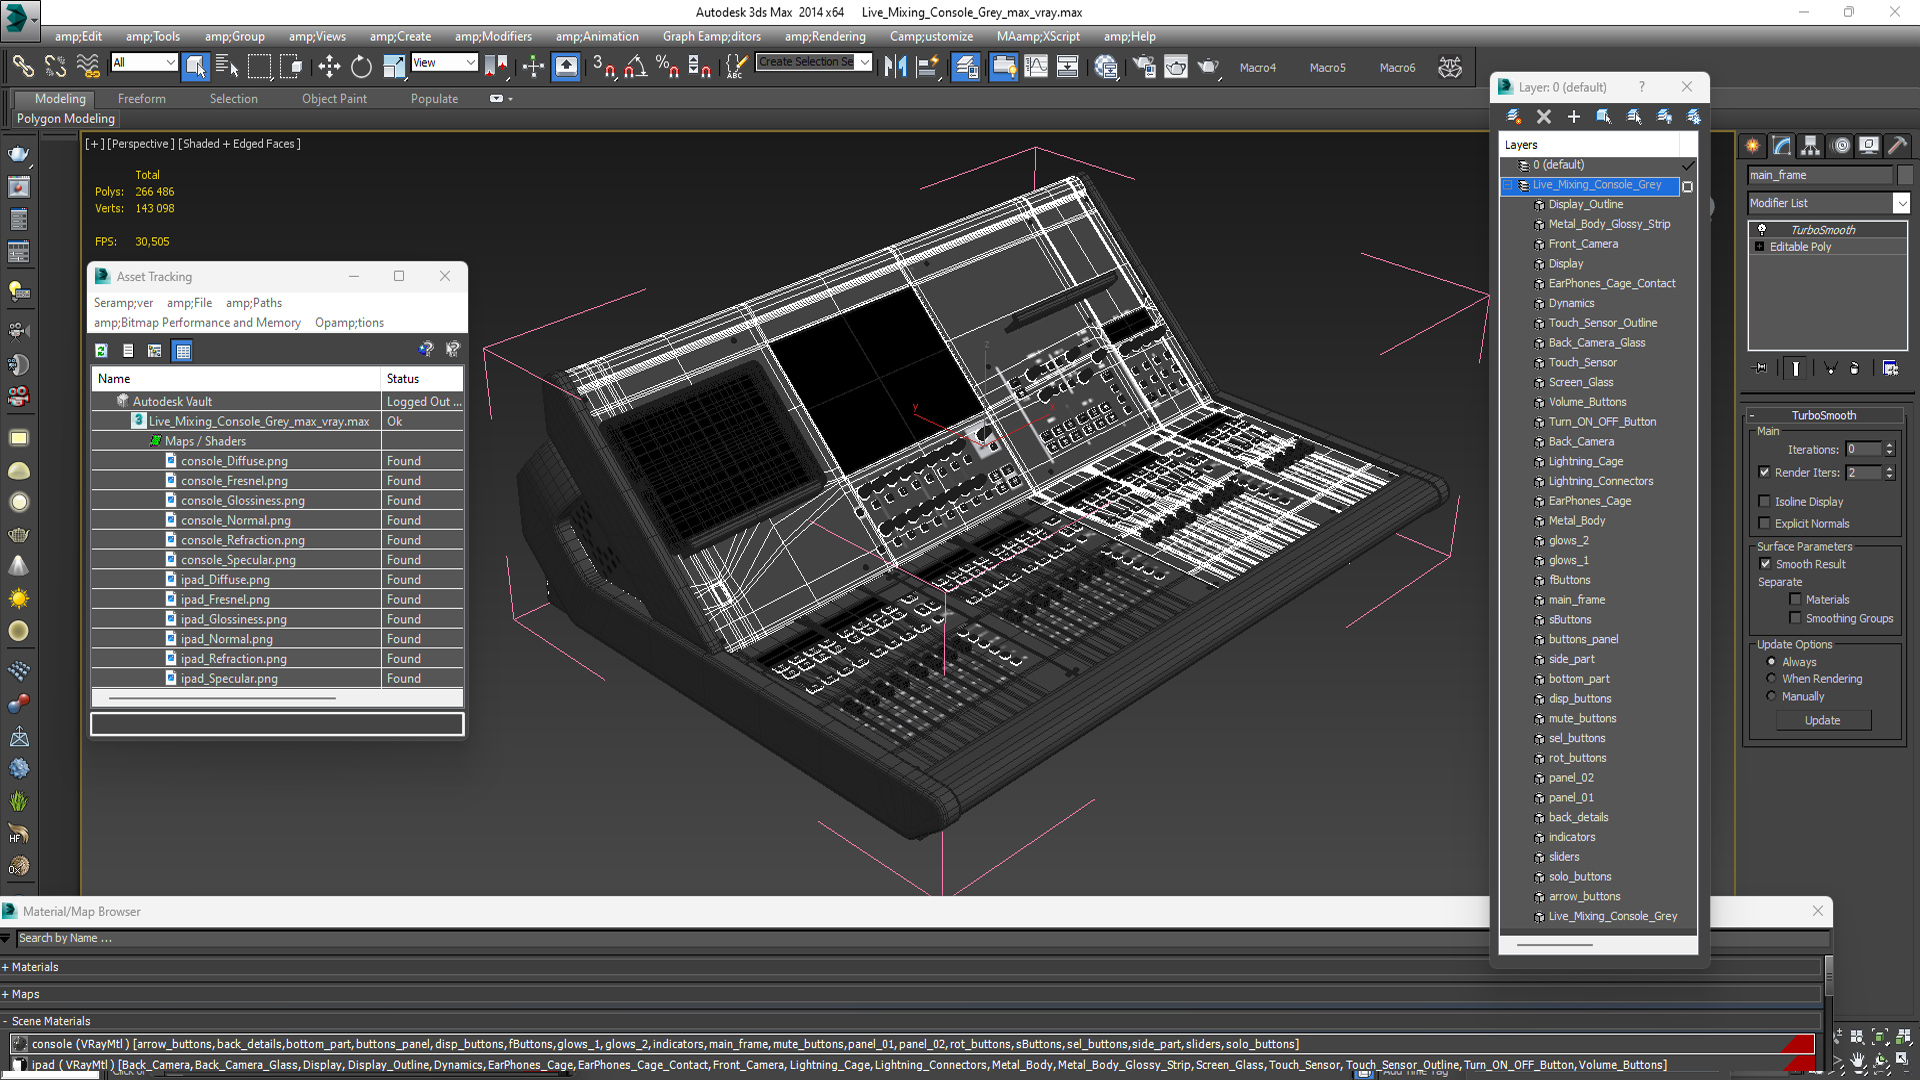Click the Perspective viewport label
Image resolution: width=1920 pixels, height=1080 pixels.
pyautogui.click(x=141, y=144)
